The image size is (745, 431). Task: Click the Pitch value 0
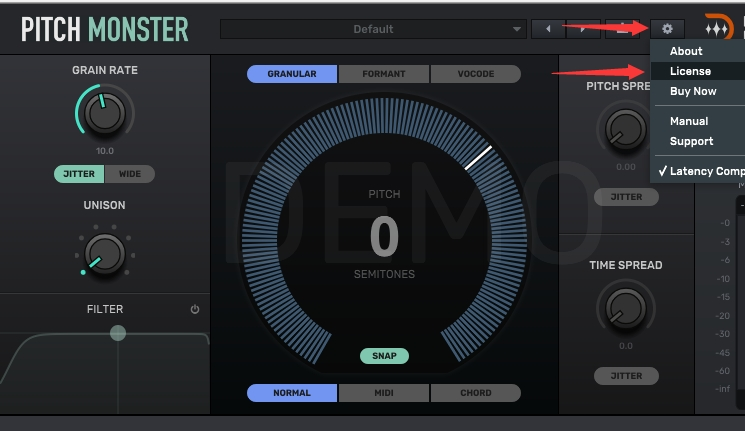(384, 236)
